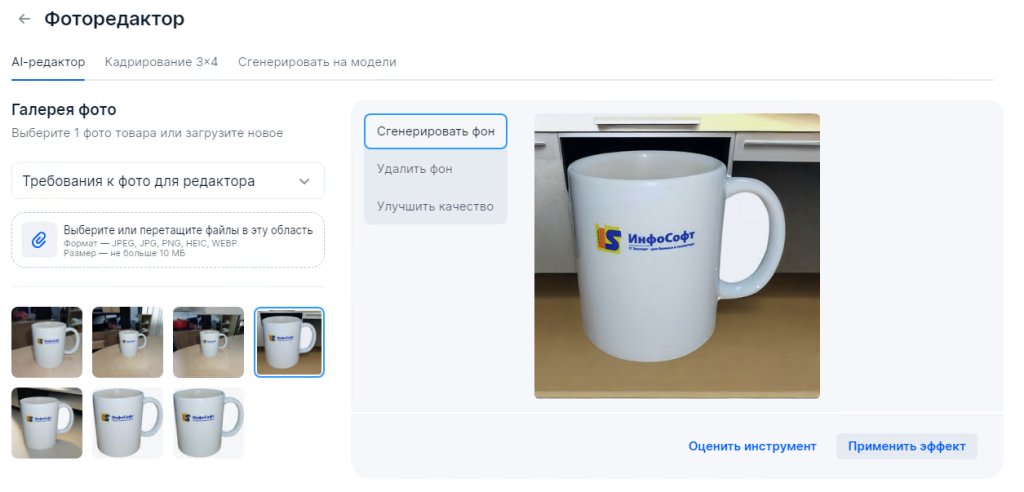1024x492 pixels.
Task: Select third top-row thumbnail with gray background
Action: pos(208,342)
